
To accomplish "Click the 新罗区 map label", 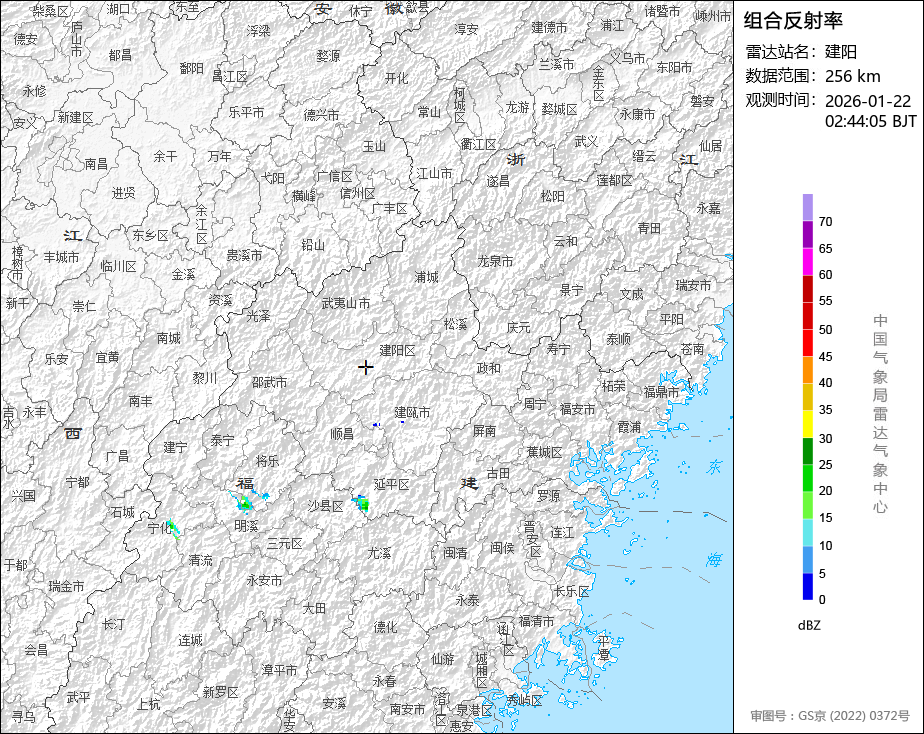I will 220,692.
